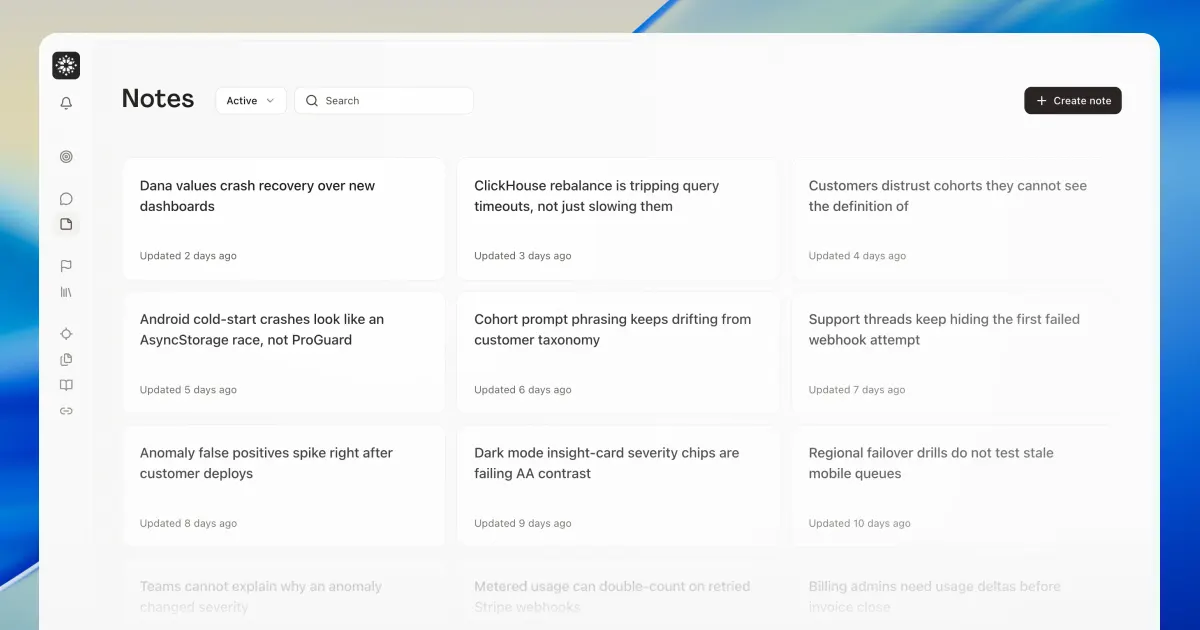Open note 'Cohort prompt phrasing keeps drifting'
Screen dimensions: 1200x630
[618, 353]
